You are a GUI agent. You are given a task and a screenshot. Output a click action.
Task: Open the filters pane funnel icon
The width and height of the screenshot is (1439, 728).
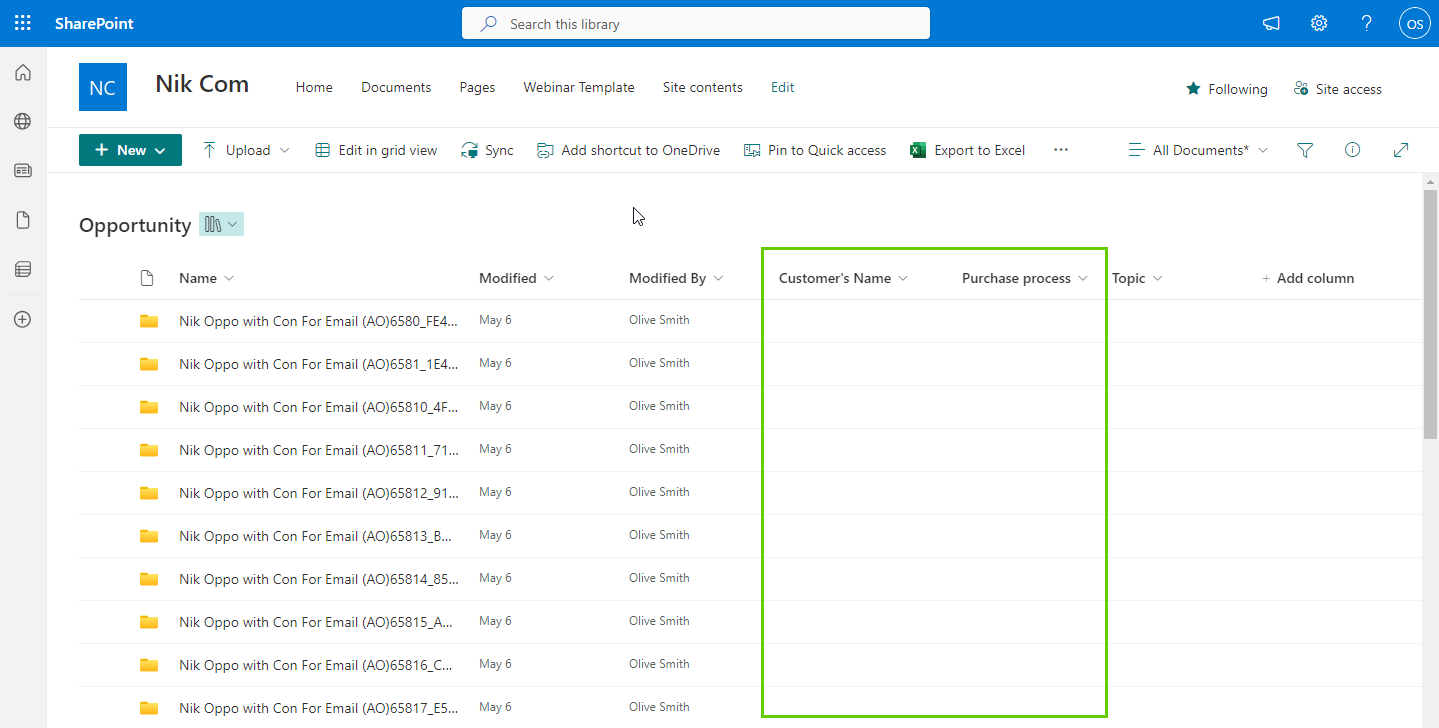[x=1305, y=150]
